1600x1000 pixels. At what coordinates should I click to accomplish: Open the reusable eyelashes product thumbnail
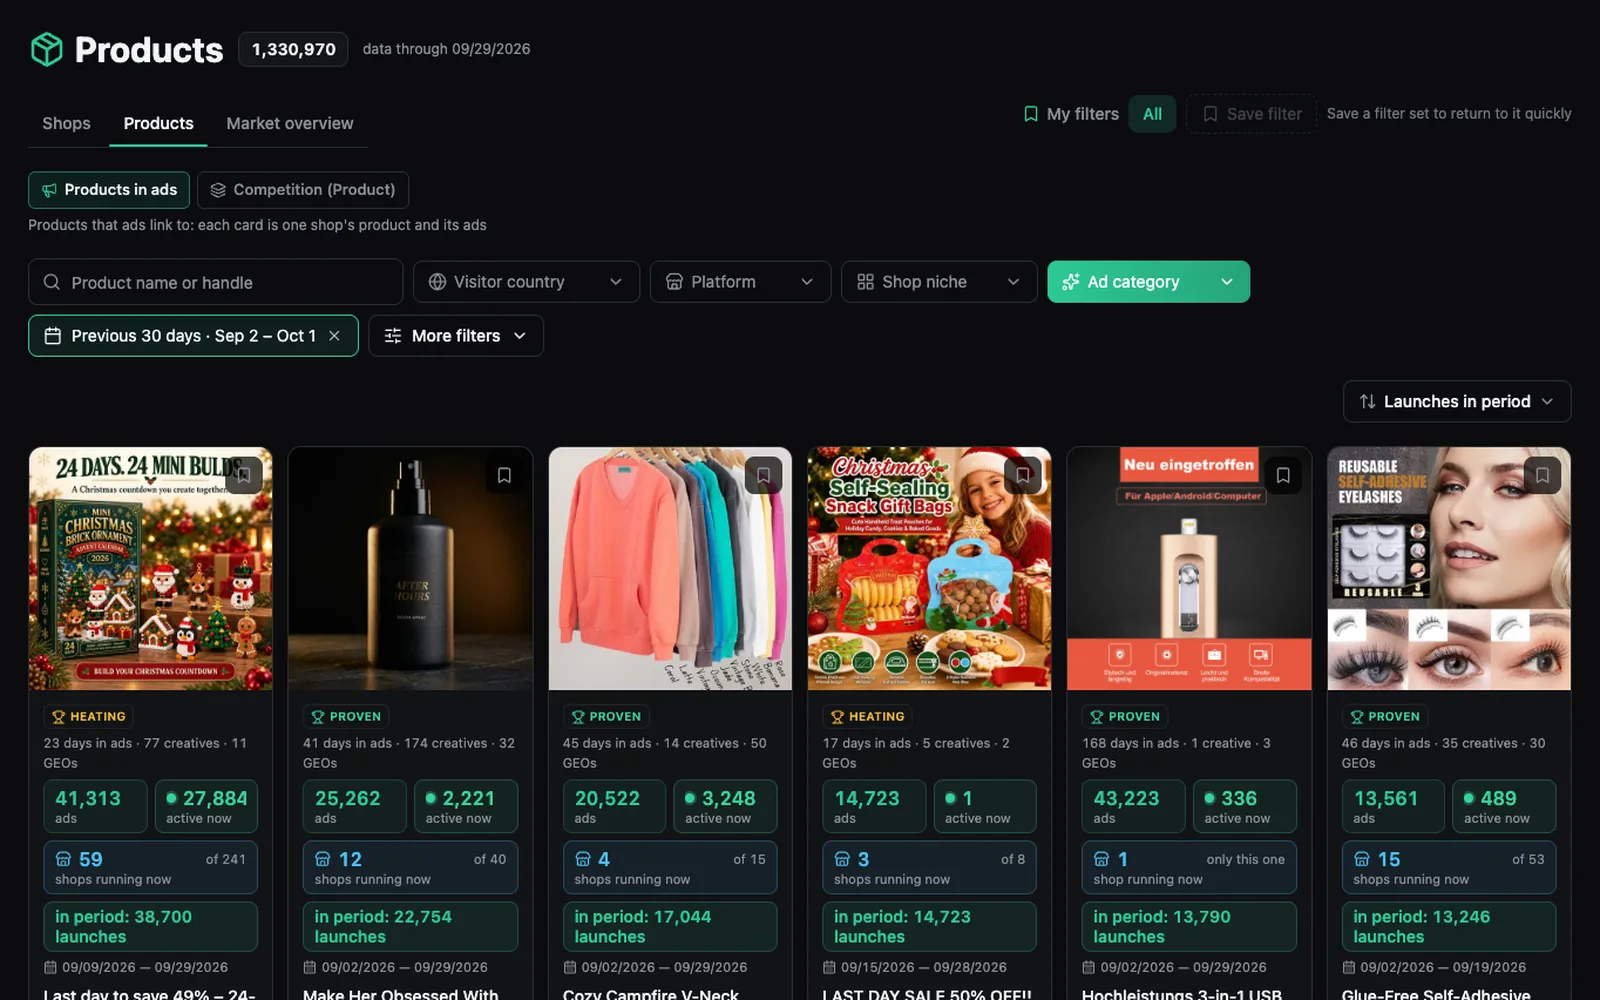(1449, 568)
